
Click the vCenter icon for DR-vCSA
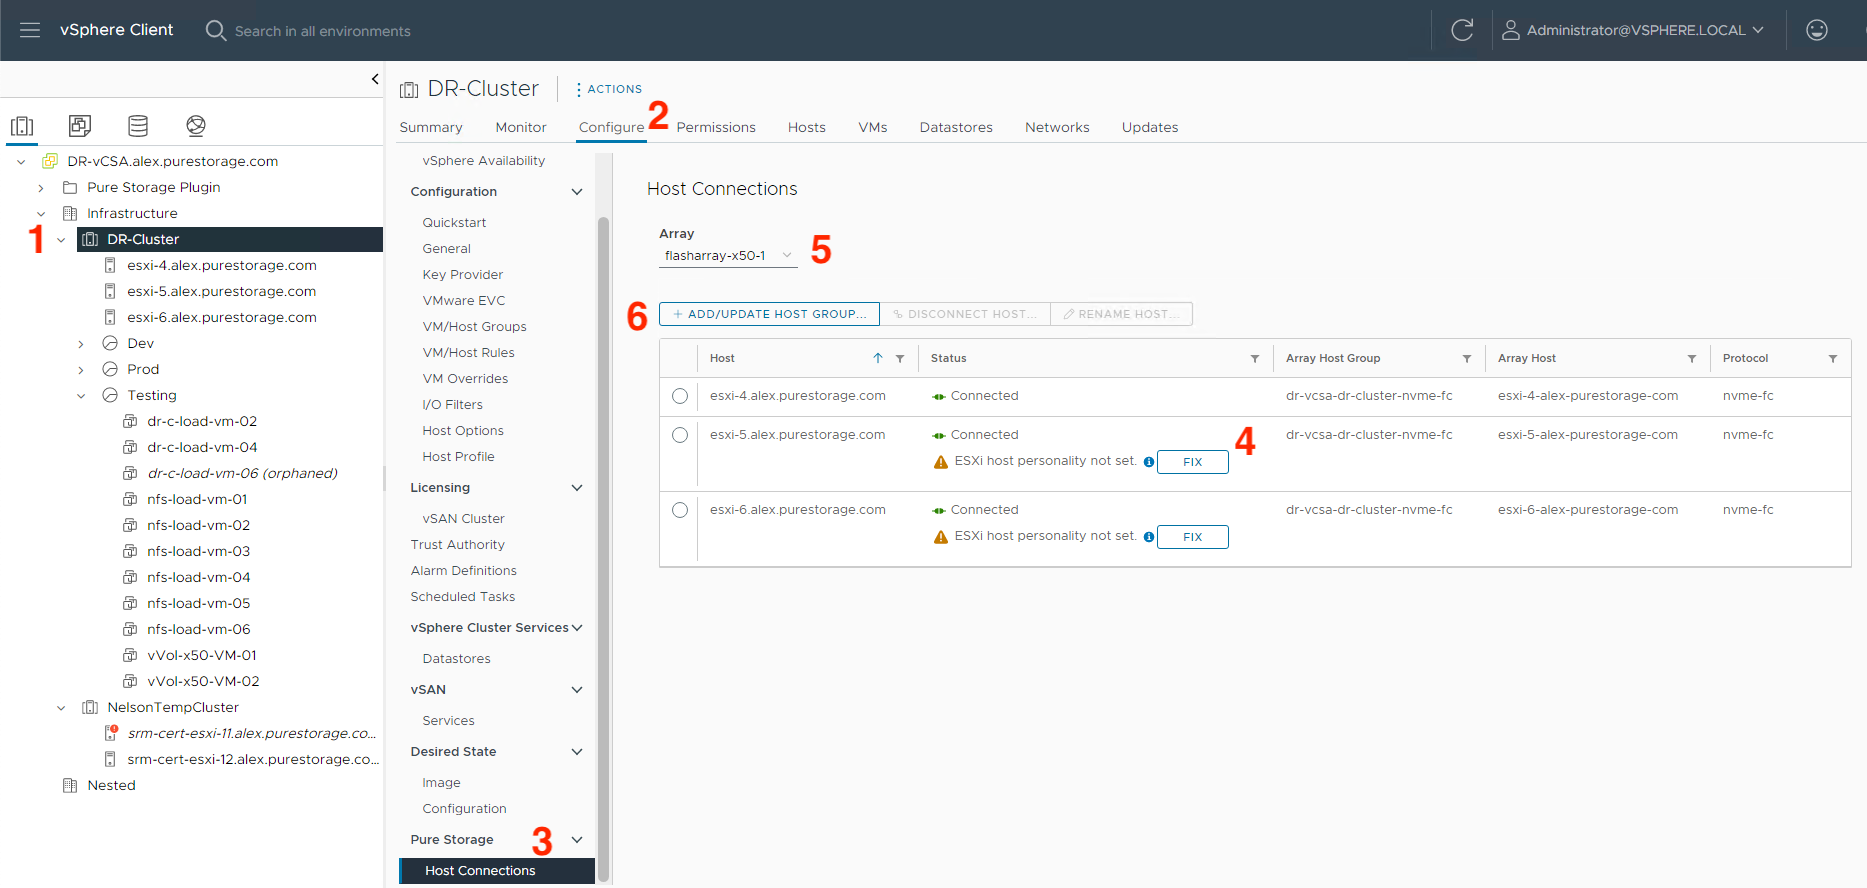coord(50,161)
